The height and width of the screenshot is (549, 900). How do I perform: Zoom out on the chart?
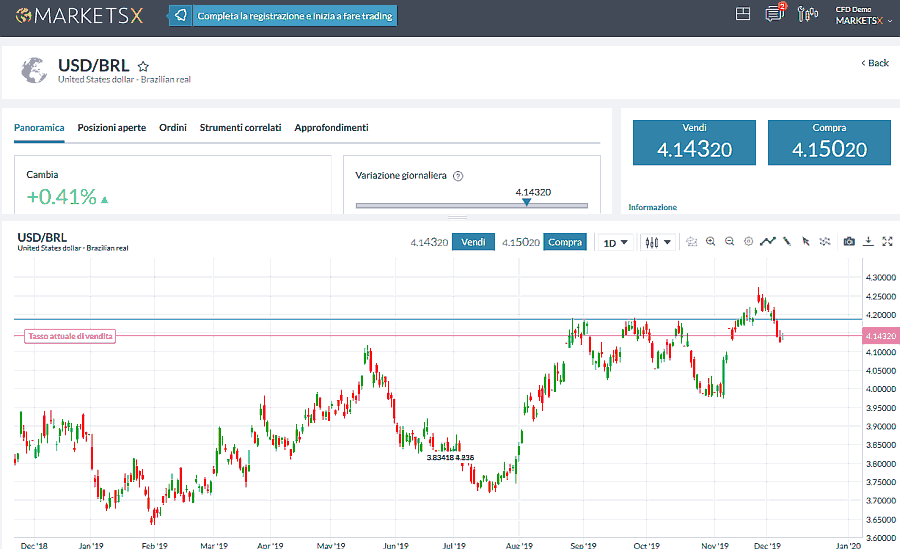coord(730,242)
